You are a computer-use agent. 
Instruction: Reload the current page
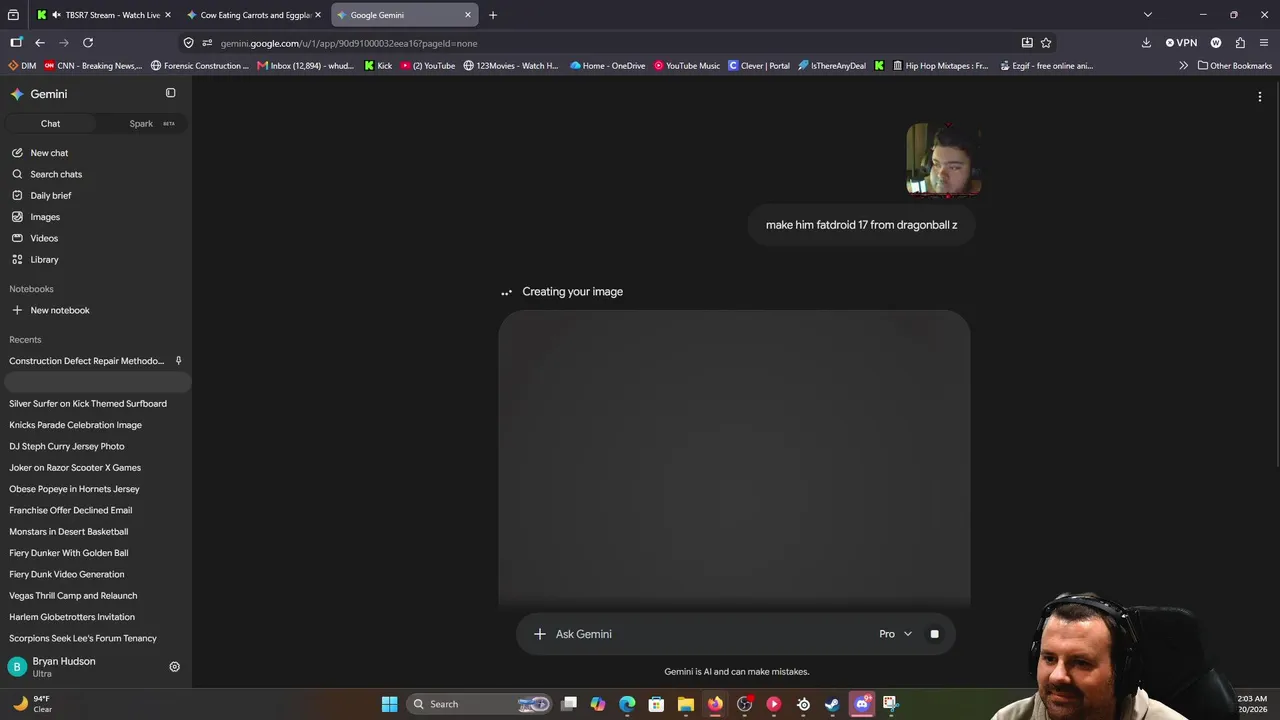click(88, 43)
